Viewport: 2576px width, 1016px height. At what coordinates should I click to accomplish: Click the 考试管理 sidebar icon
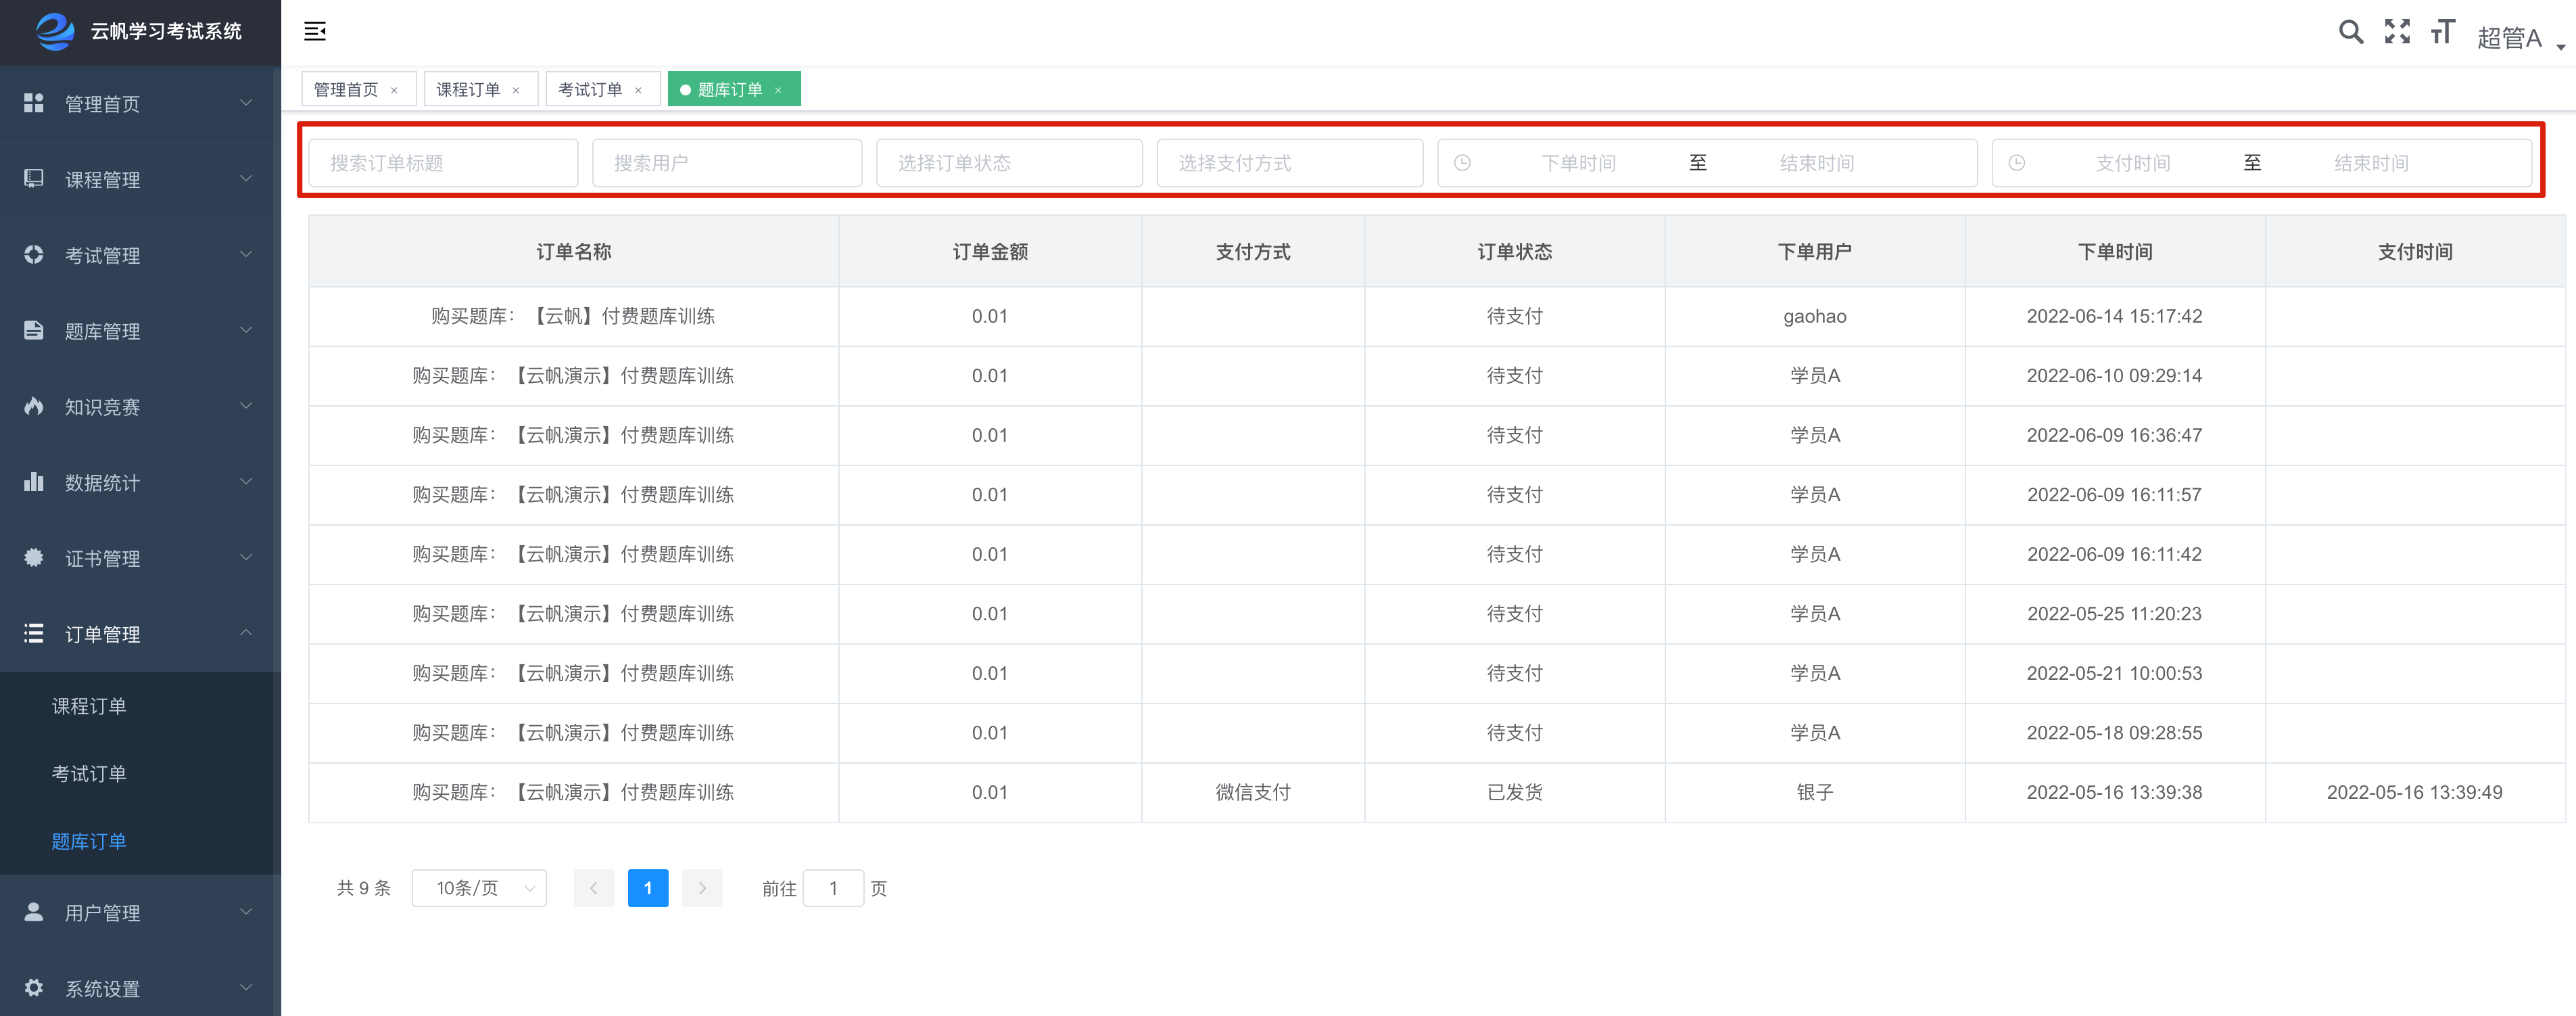(34, 254)
